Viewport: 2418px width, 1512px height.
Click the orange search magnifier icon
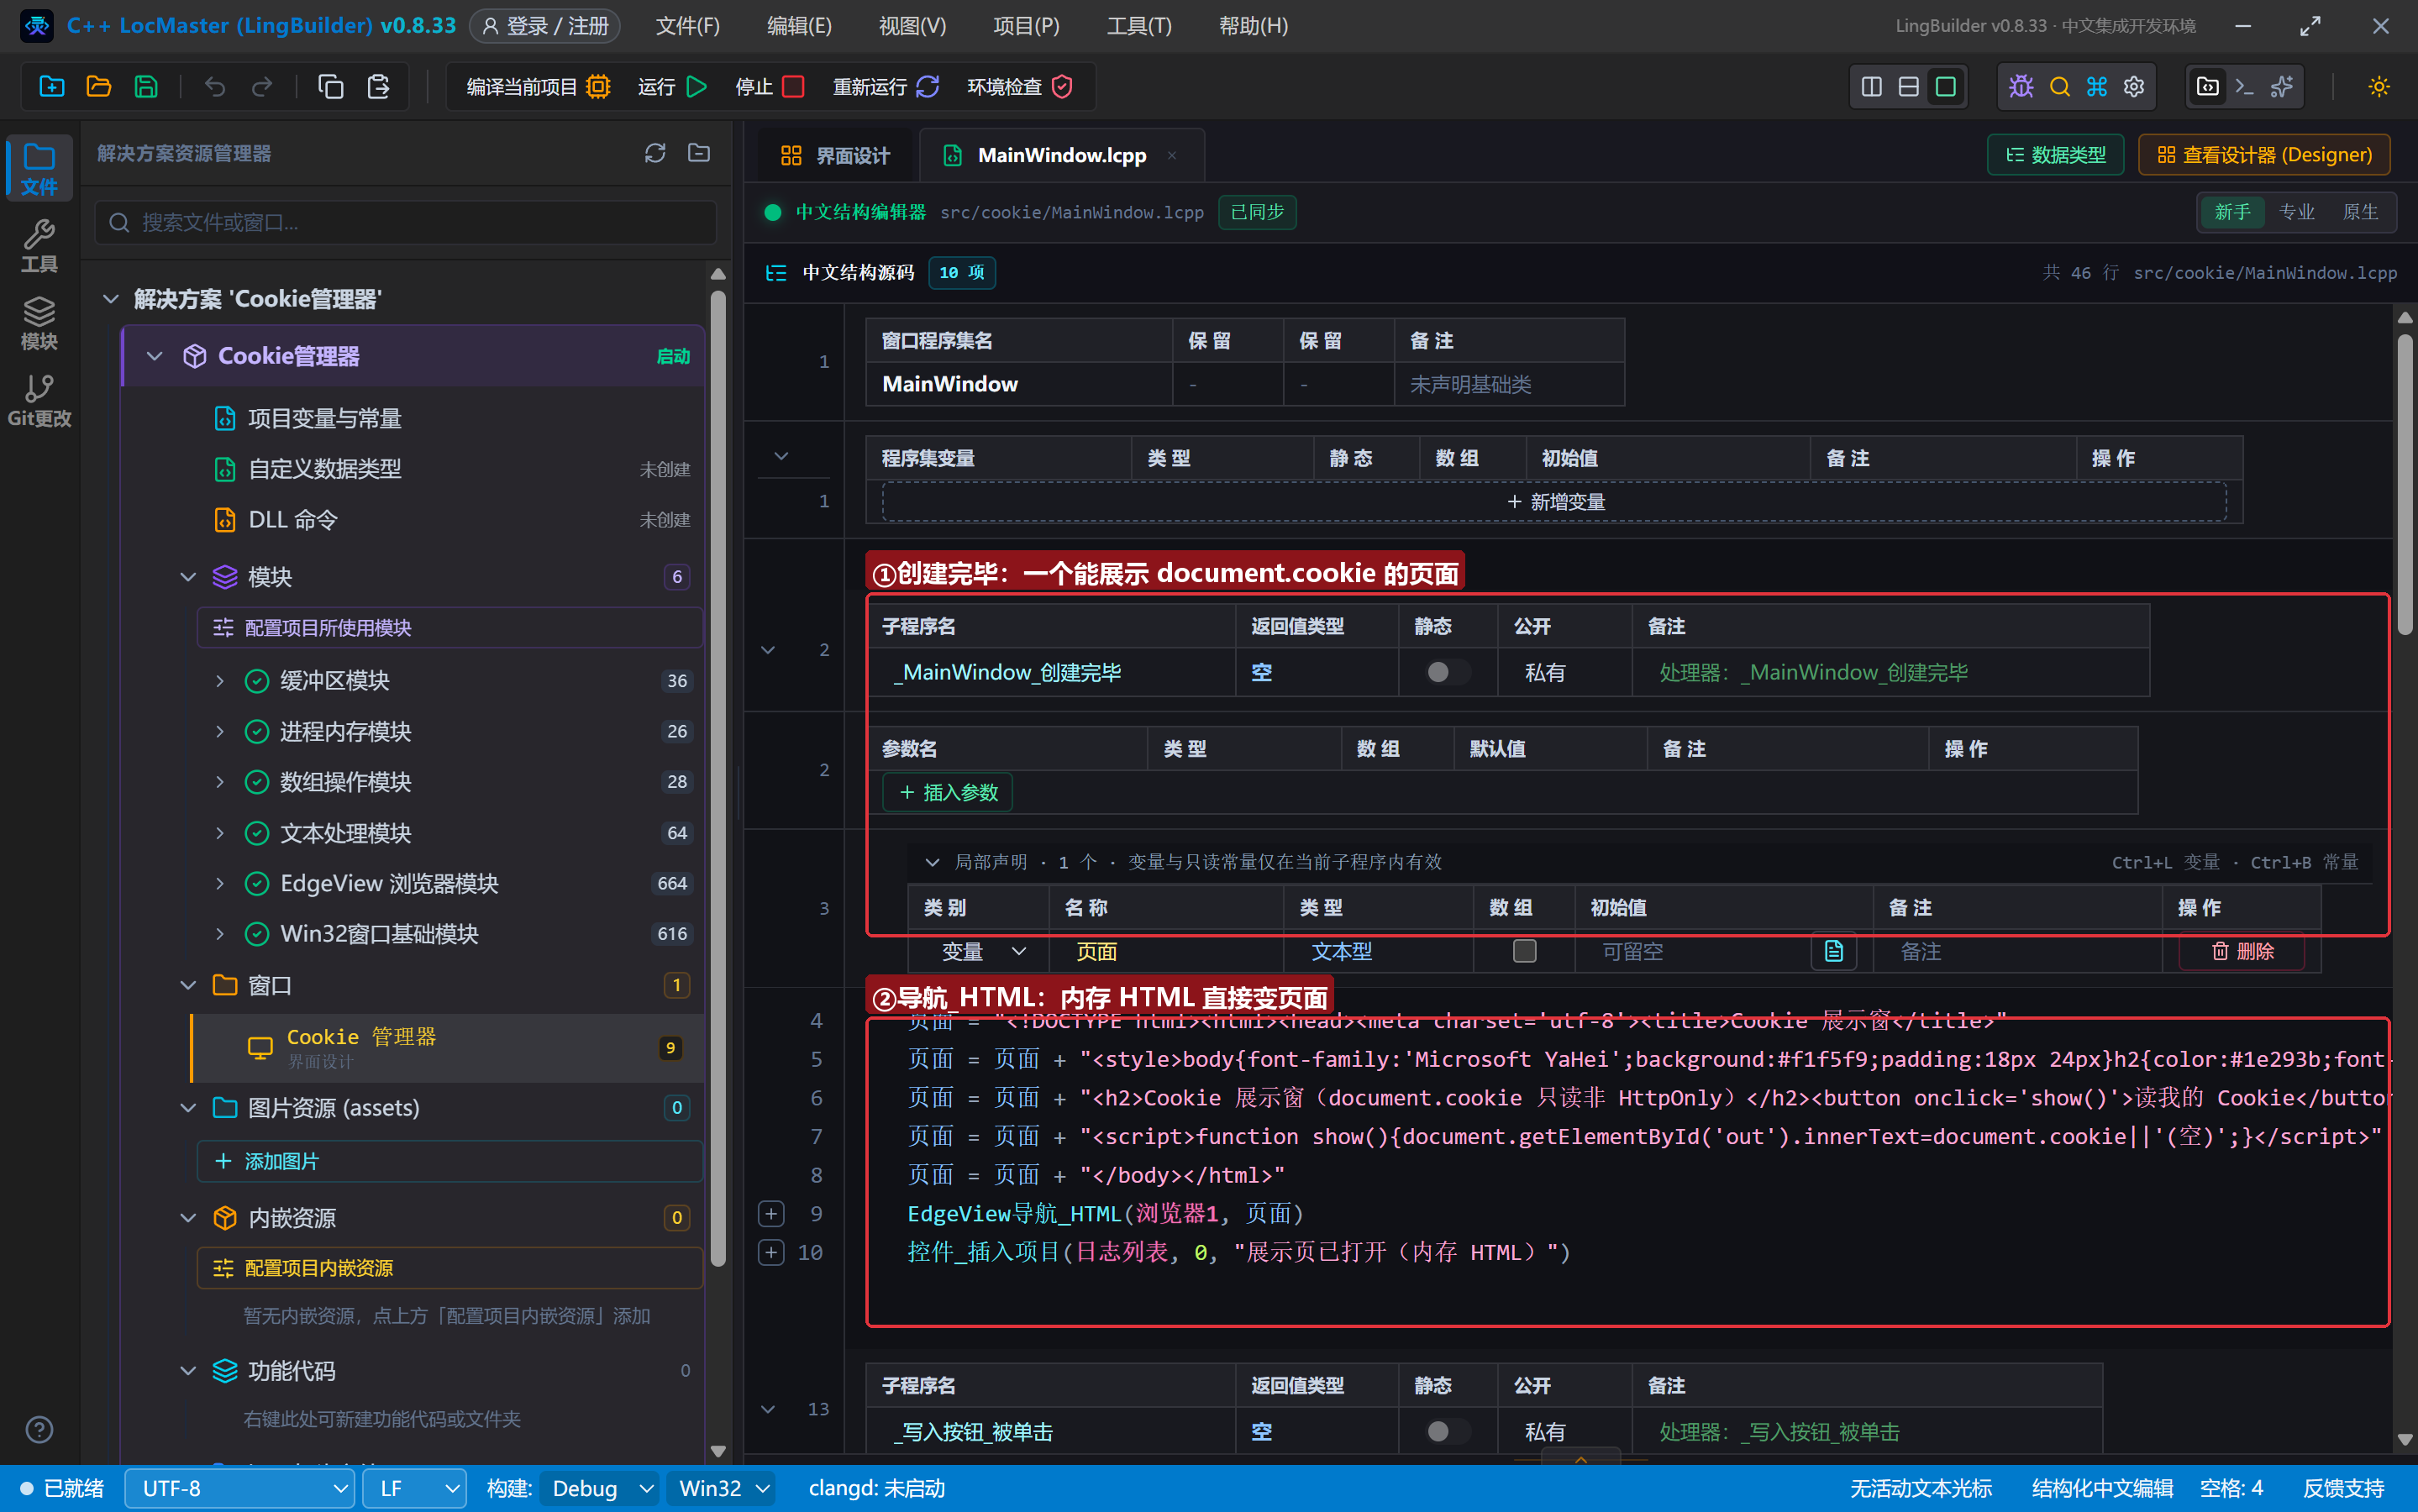pos(2059,87)
